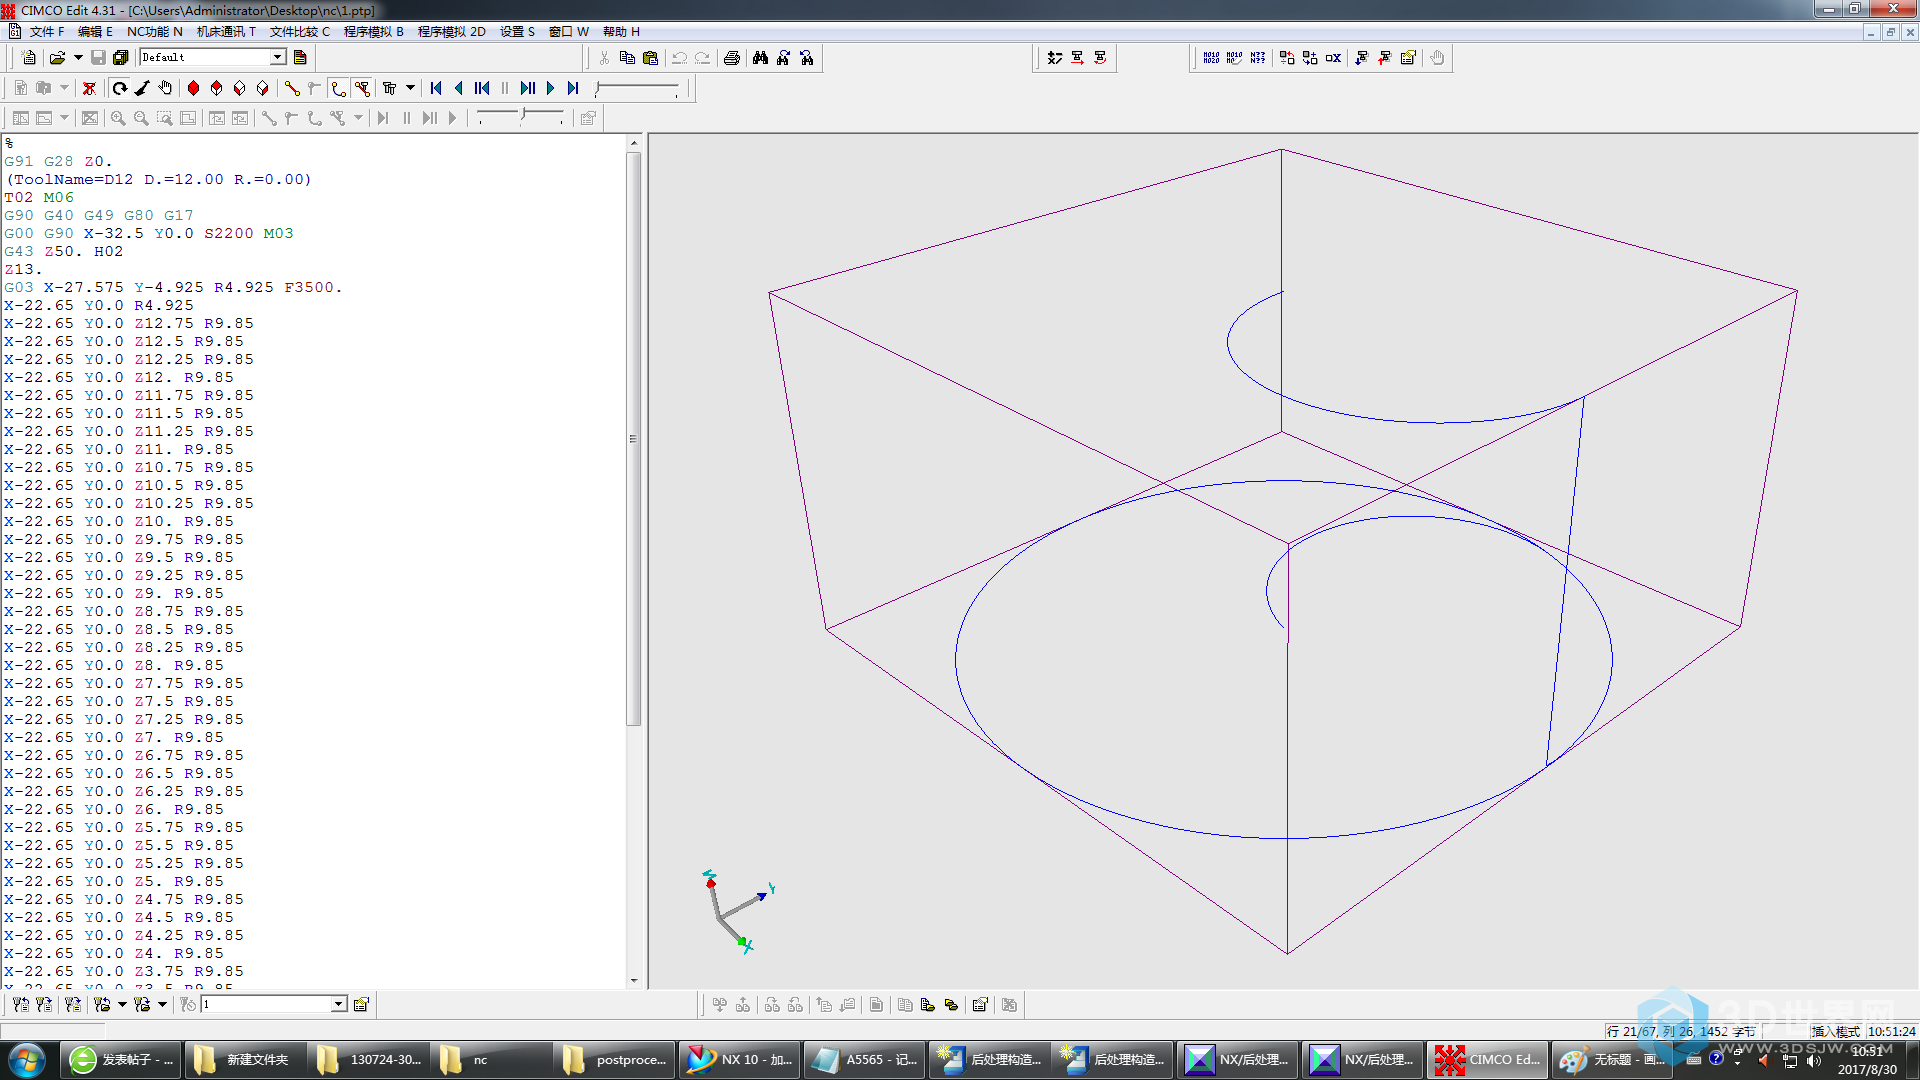Click the white cube view icon on the far right

pos(263,88)
